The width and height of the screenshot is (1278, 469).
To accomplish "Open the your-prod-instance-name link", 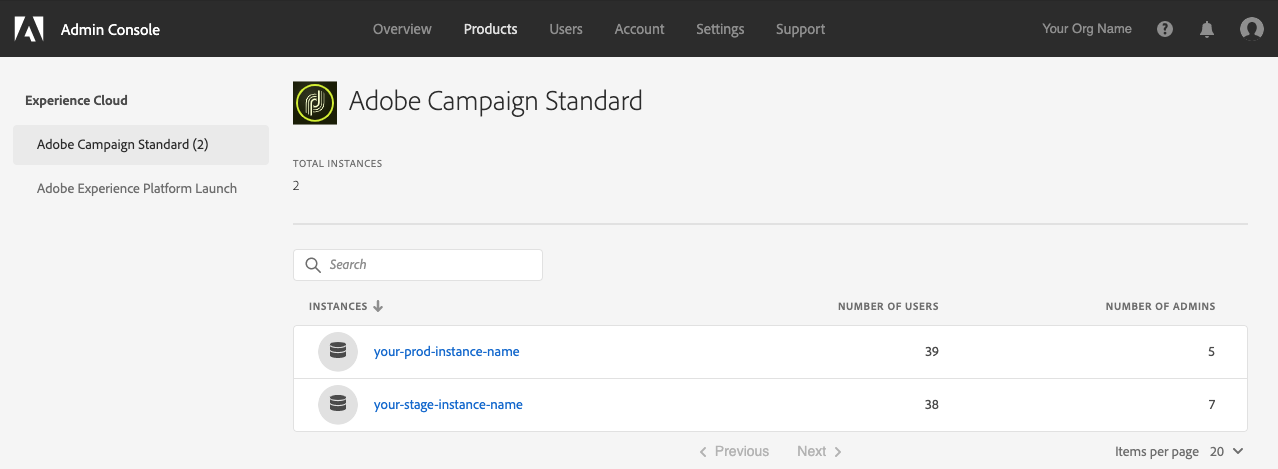I will click(446, 352).
